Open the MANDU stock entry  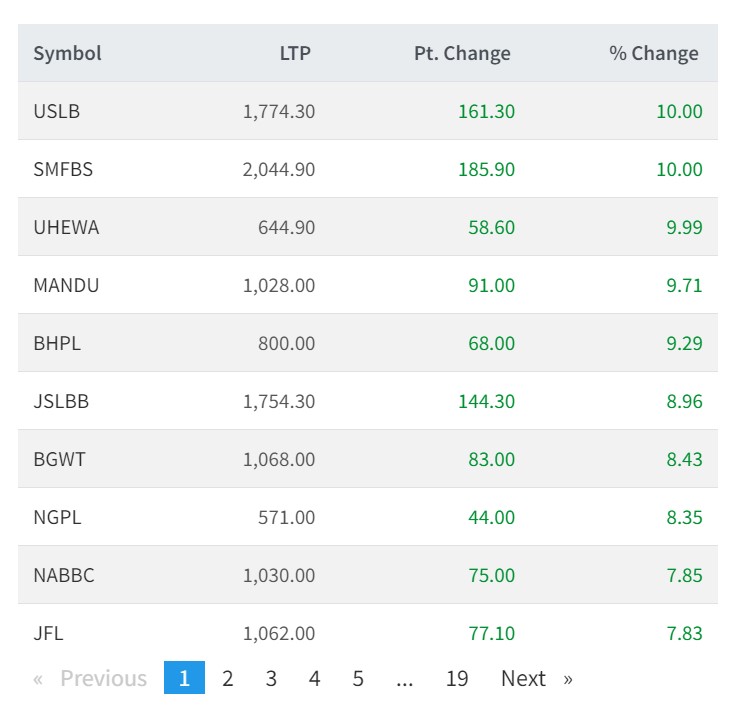(x=66, y=286)
